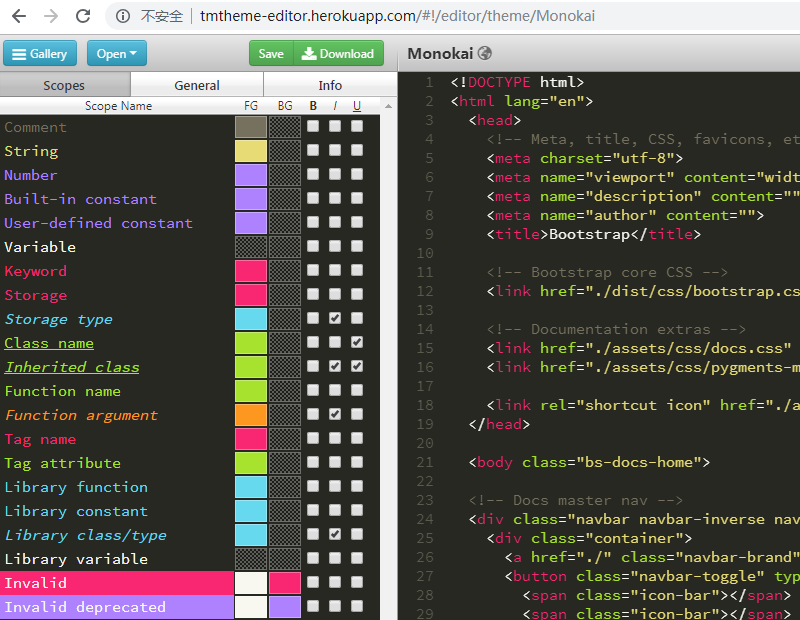Pick foreground color for String
The image size is (800, 620).
pos(251,151)
